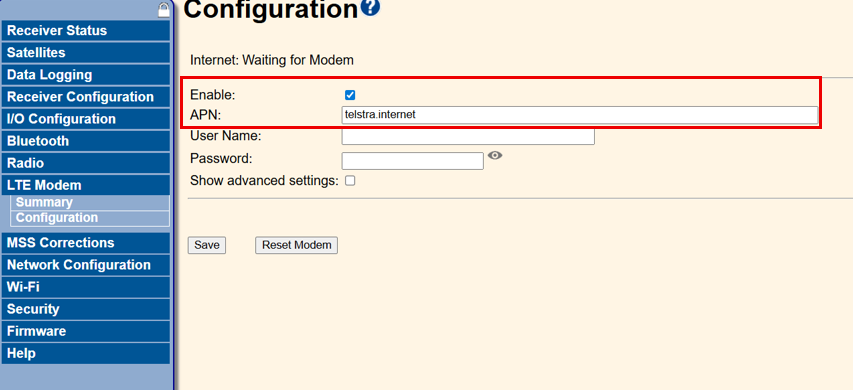Click the padlock icon above the sidebar
This screenshot has width=853, height=390.
[164, 9]
